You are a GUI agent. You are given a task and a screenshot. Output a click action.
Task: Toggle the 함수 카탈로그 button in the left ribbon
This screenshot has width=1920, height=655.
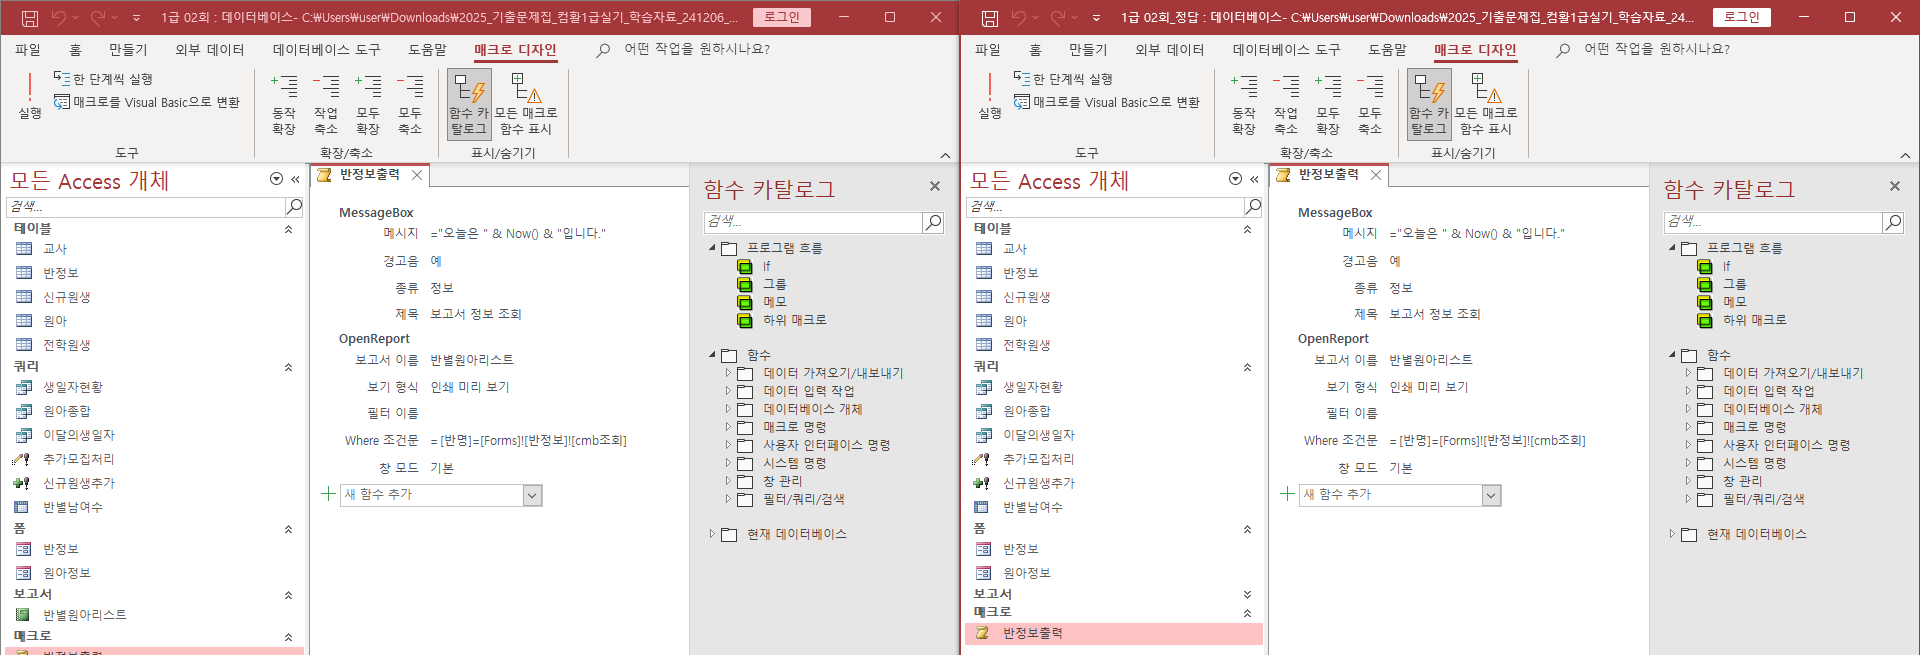(x=468, y=103)
